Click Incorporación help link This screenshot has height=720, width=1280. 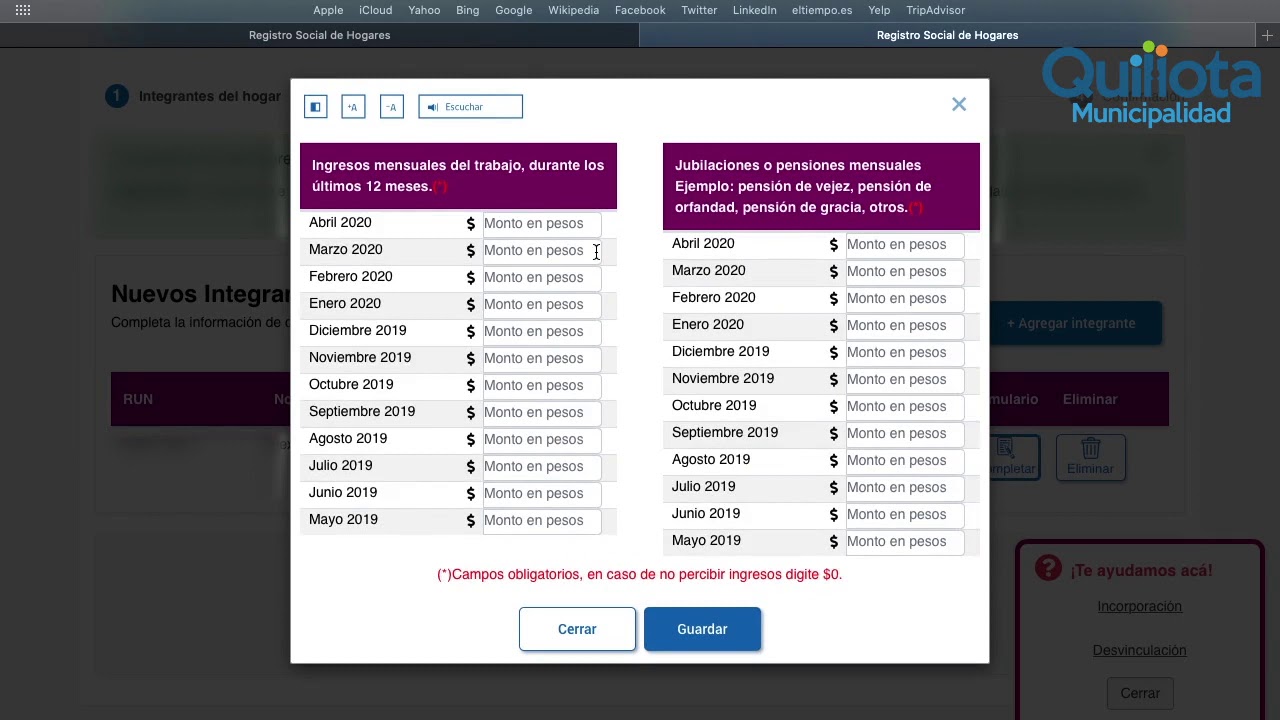tap(1139, 606)
